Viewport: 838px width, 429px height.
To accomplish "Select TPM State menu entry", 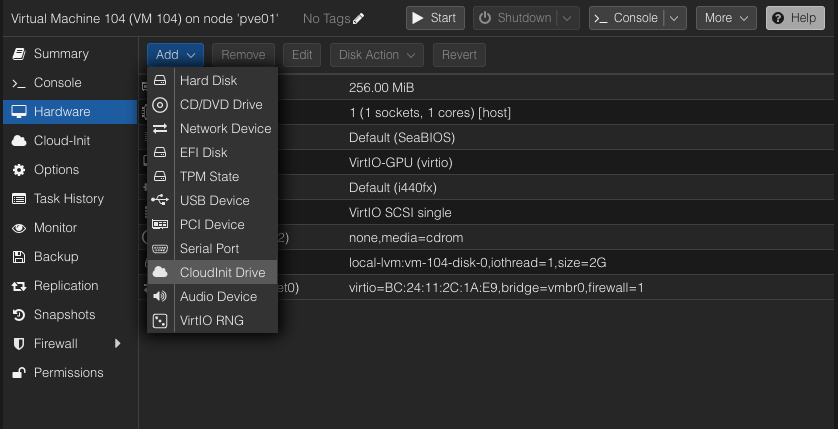I will [209, 177].
